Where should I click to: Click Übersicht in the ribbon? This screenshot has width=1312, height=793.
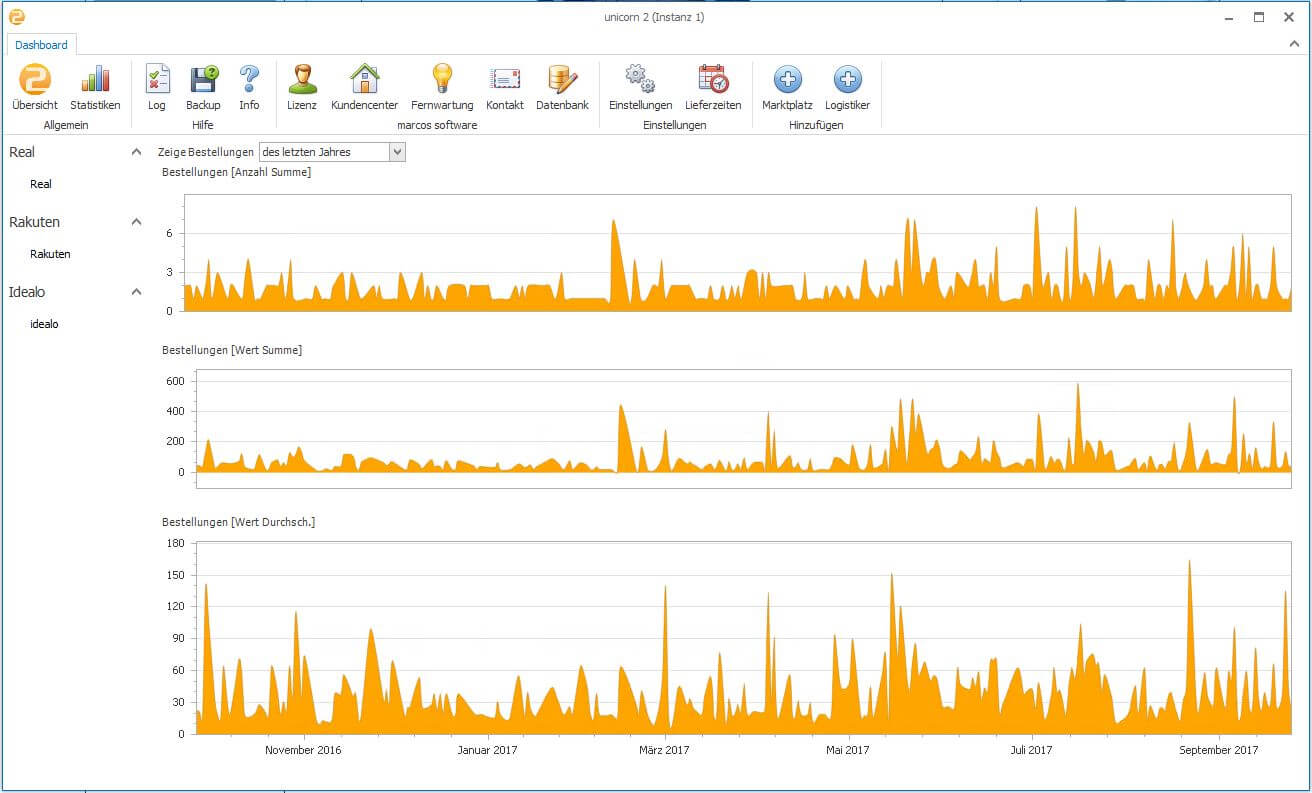click(x=34, y=85)
